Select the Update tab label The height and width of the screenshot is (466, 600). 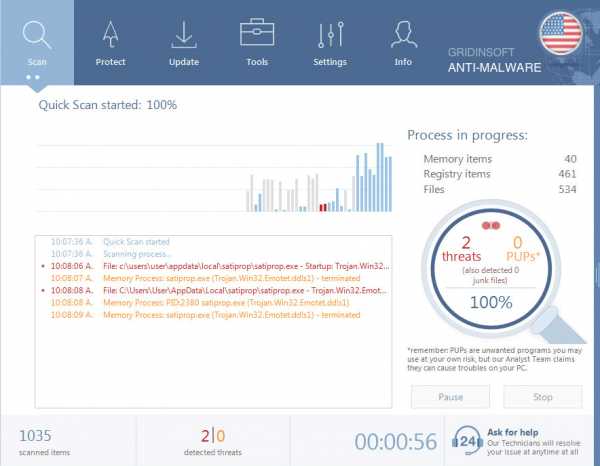[x=184, y=62]
